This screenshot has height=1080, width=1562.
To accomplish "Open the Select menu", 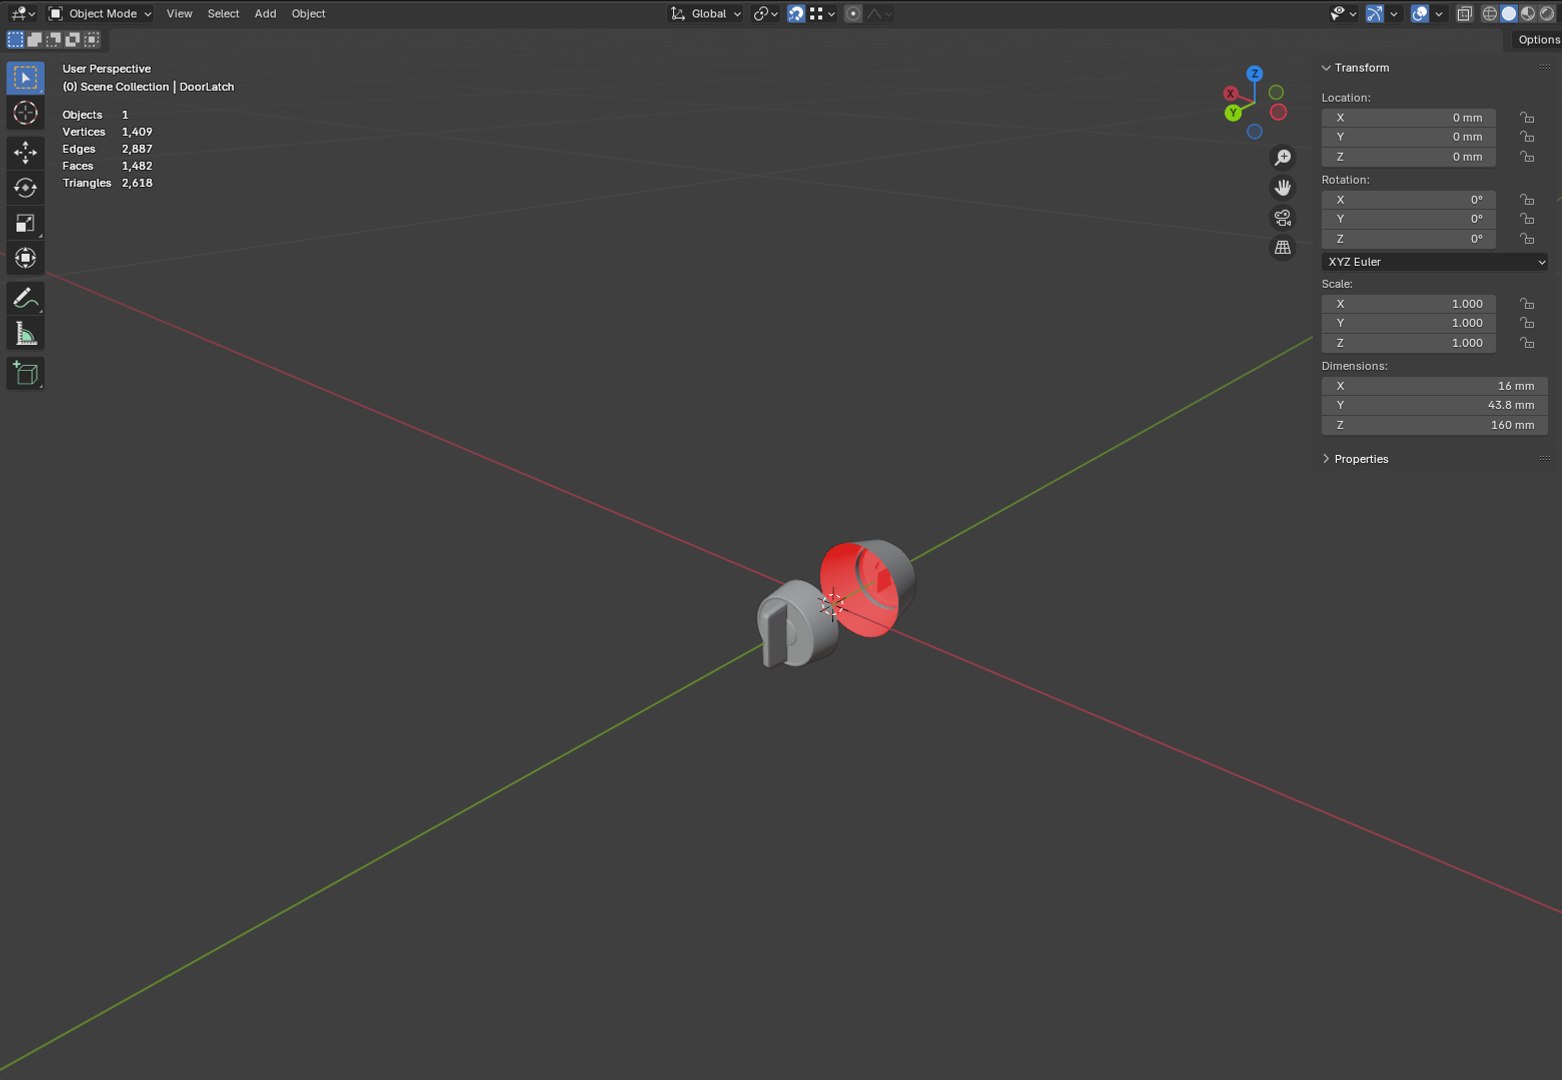I will 223,14.
